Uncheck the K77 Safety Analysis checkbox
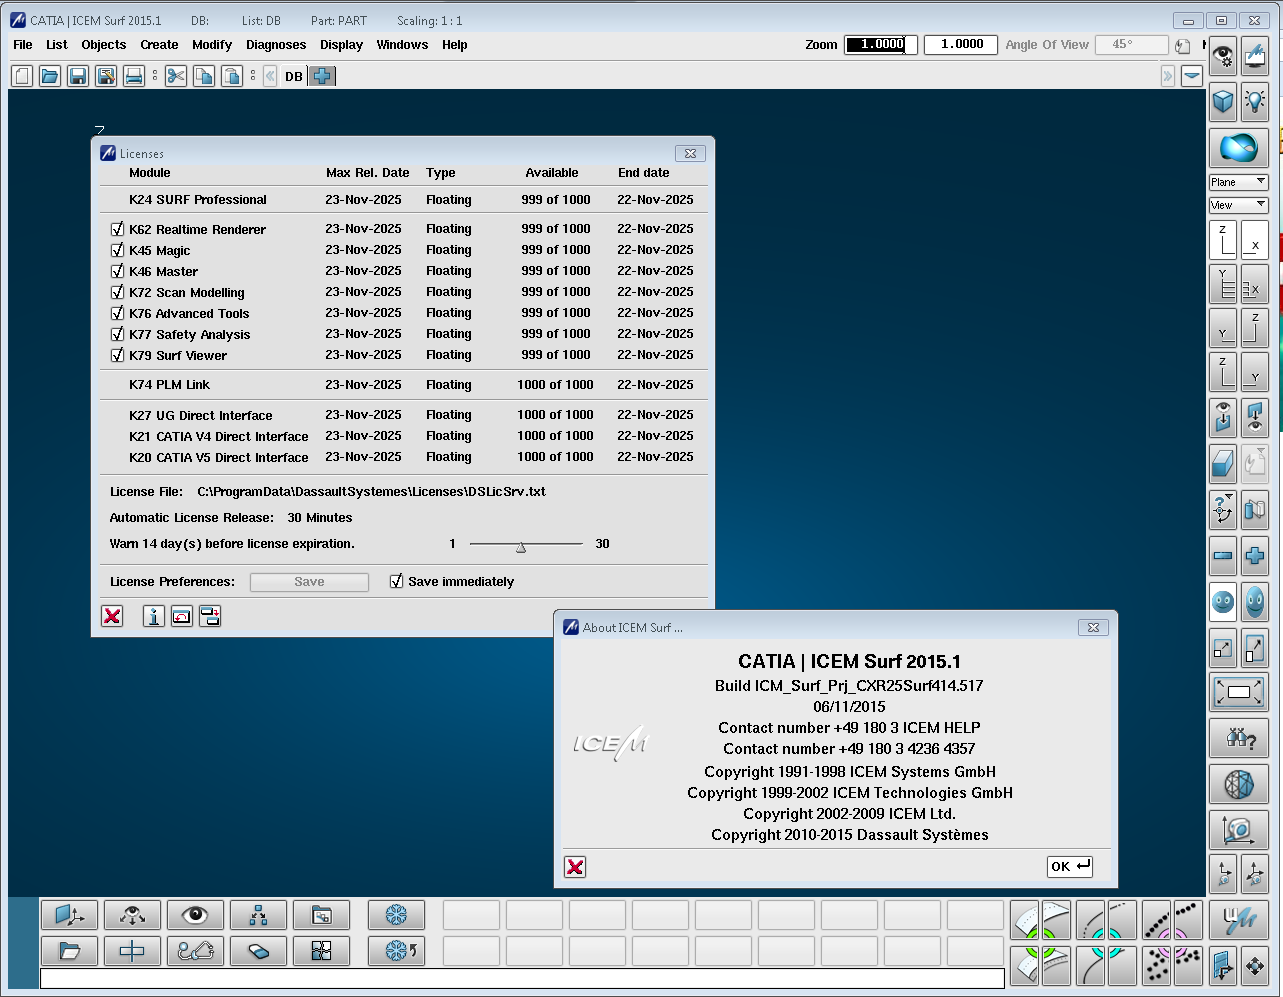Viewport: 1283px width, 997px height. tap(117, 334)
